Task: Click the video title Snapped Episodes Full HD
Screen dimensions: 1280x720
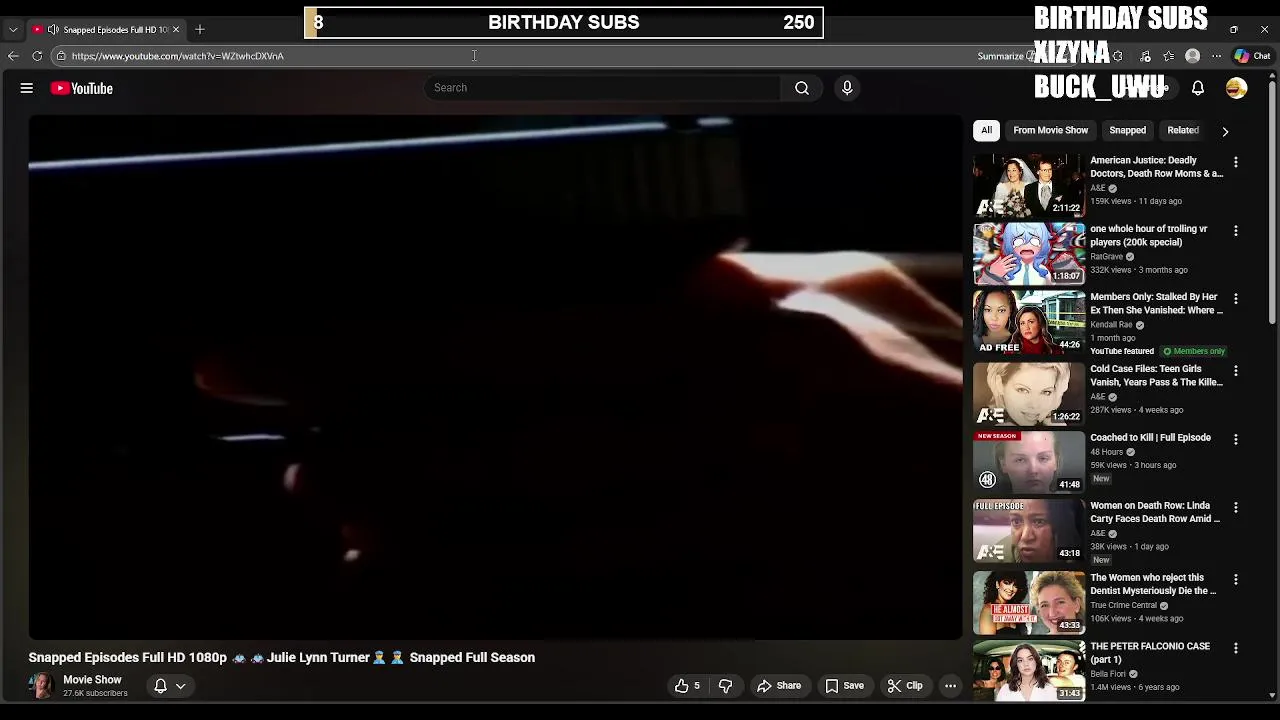Action: click(x=282, y=657)
